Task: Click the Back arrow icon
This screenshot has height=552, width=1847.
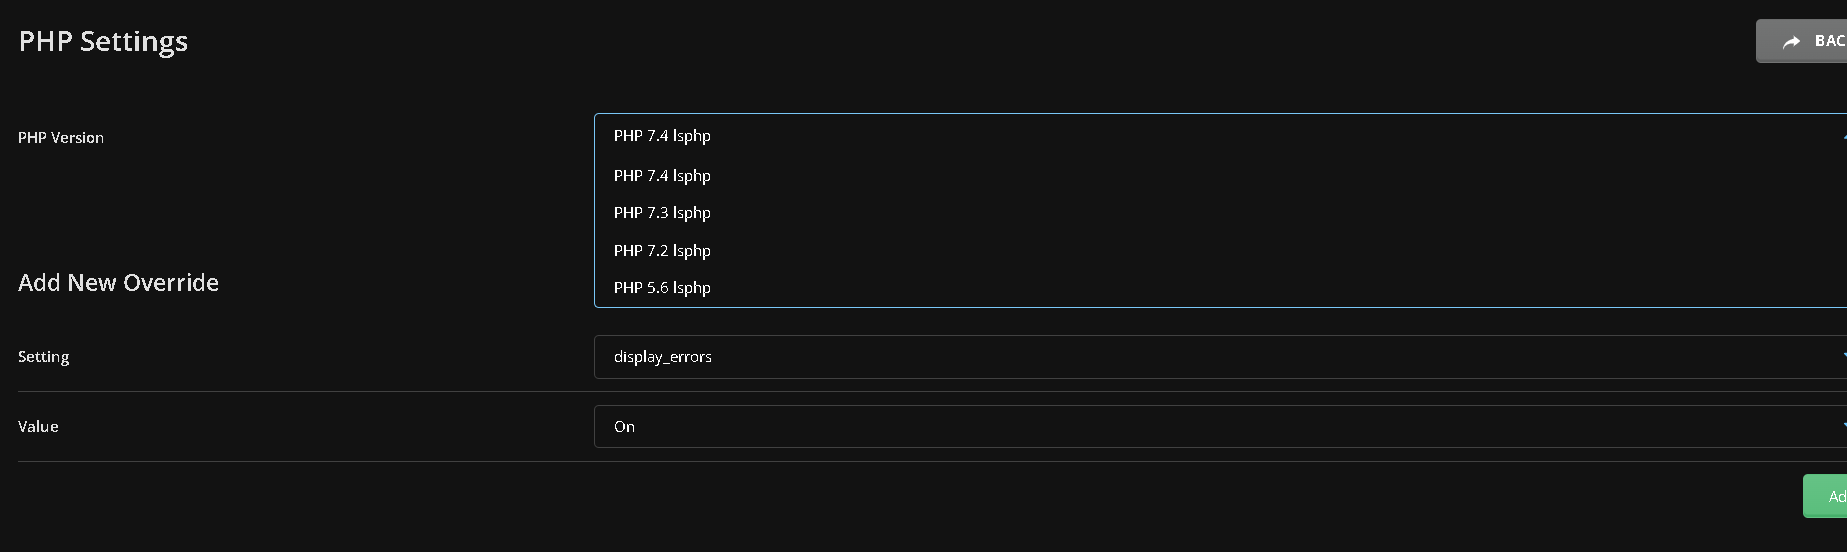Action: (1791, 42)
